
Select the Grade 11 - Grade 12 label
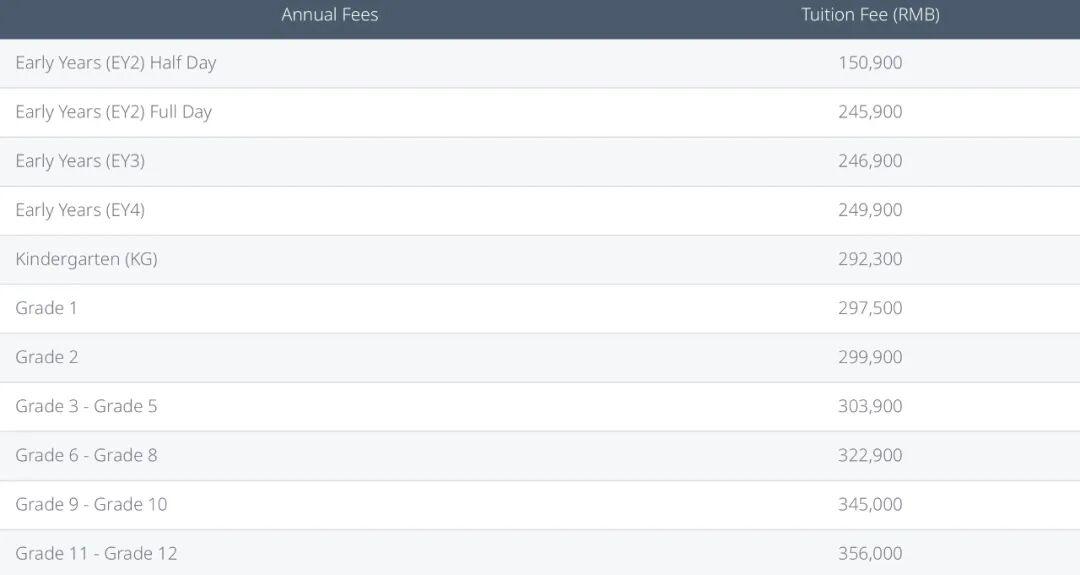[96, 553]
